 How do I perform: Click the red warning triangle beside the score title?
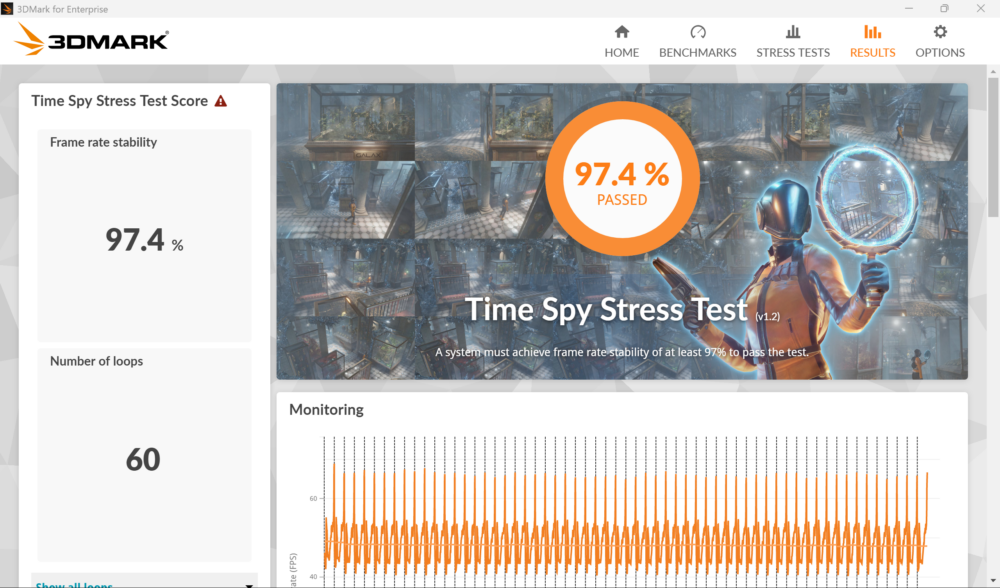pyautogui.click(x=221, y=101)
